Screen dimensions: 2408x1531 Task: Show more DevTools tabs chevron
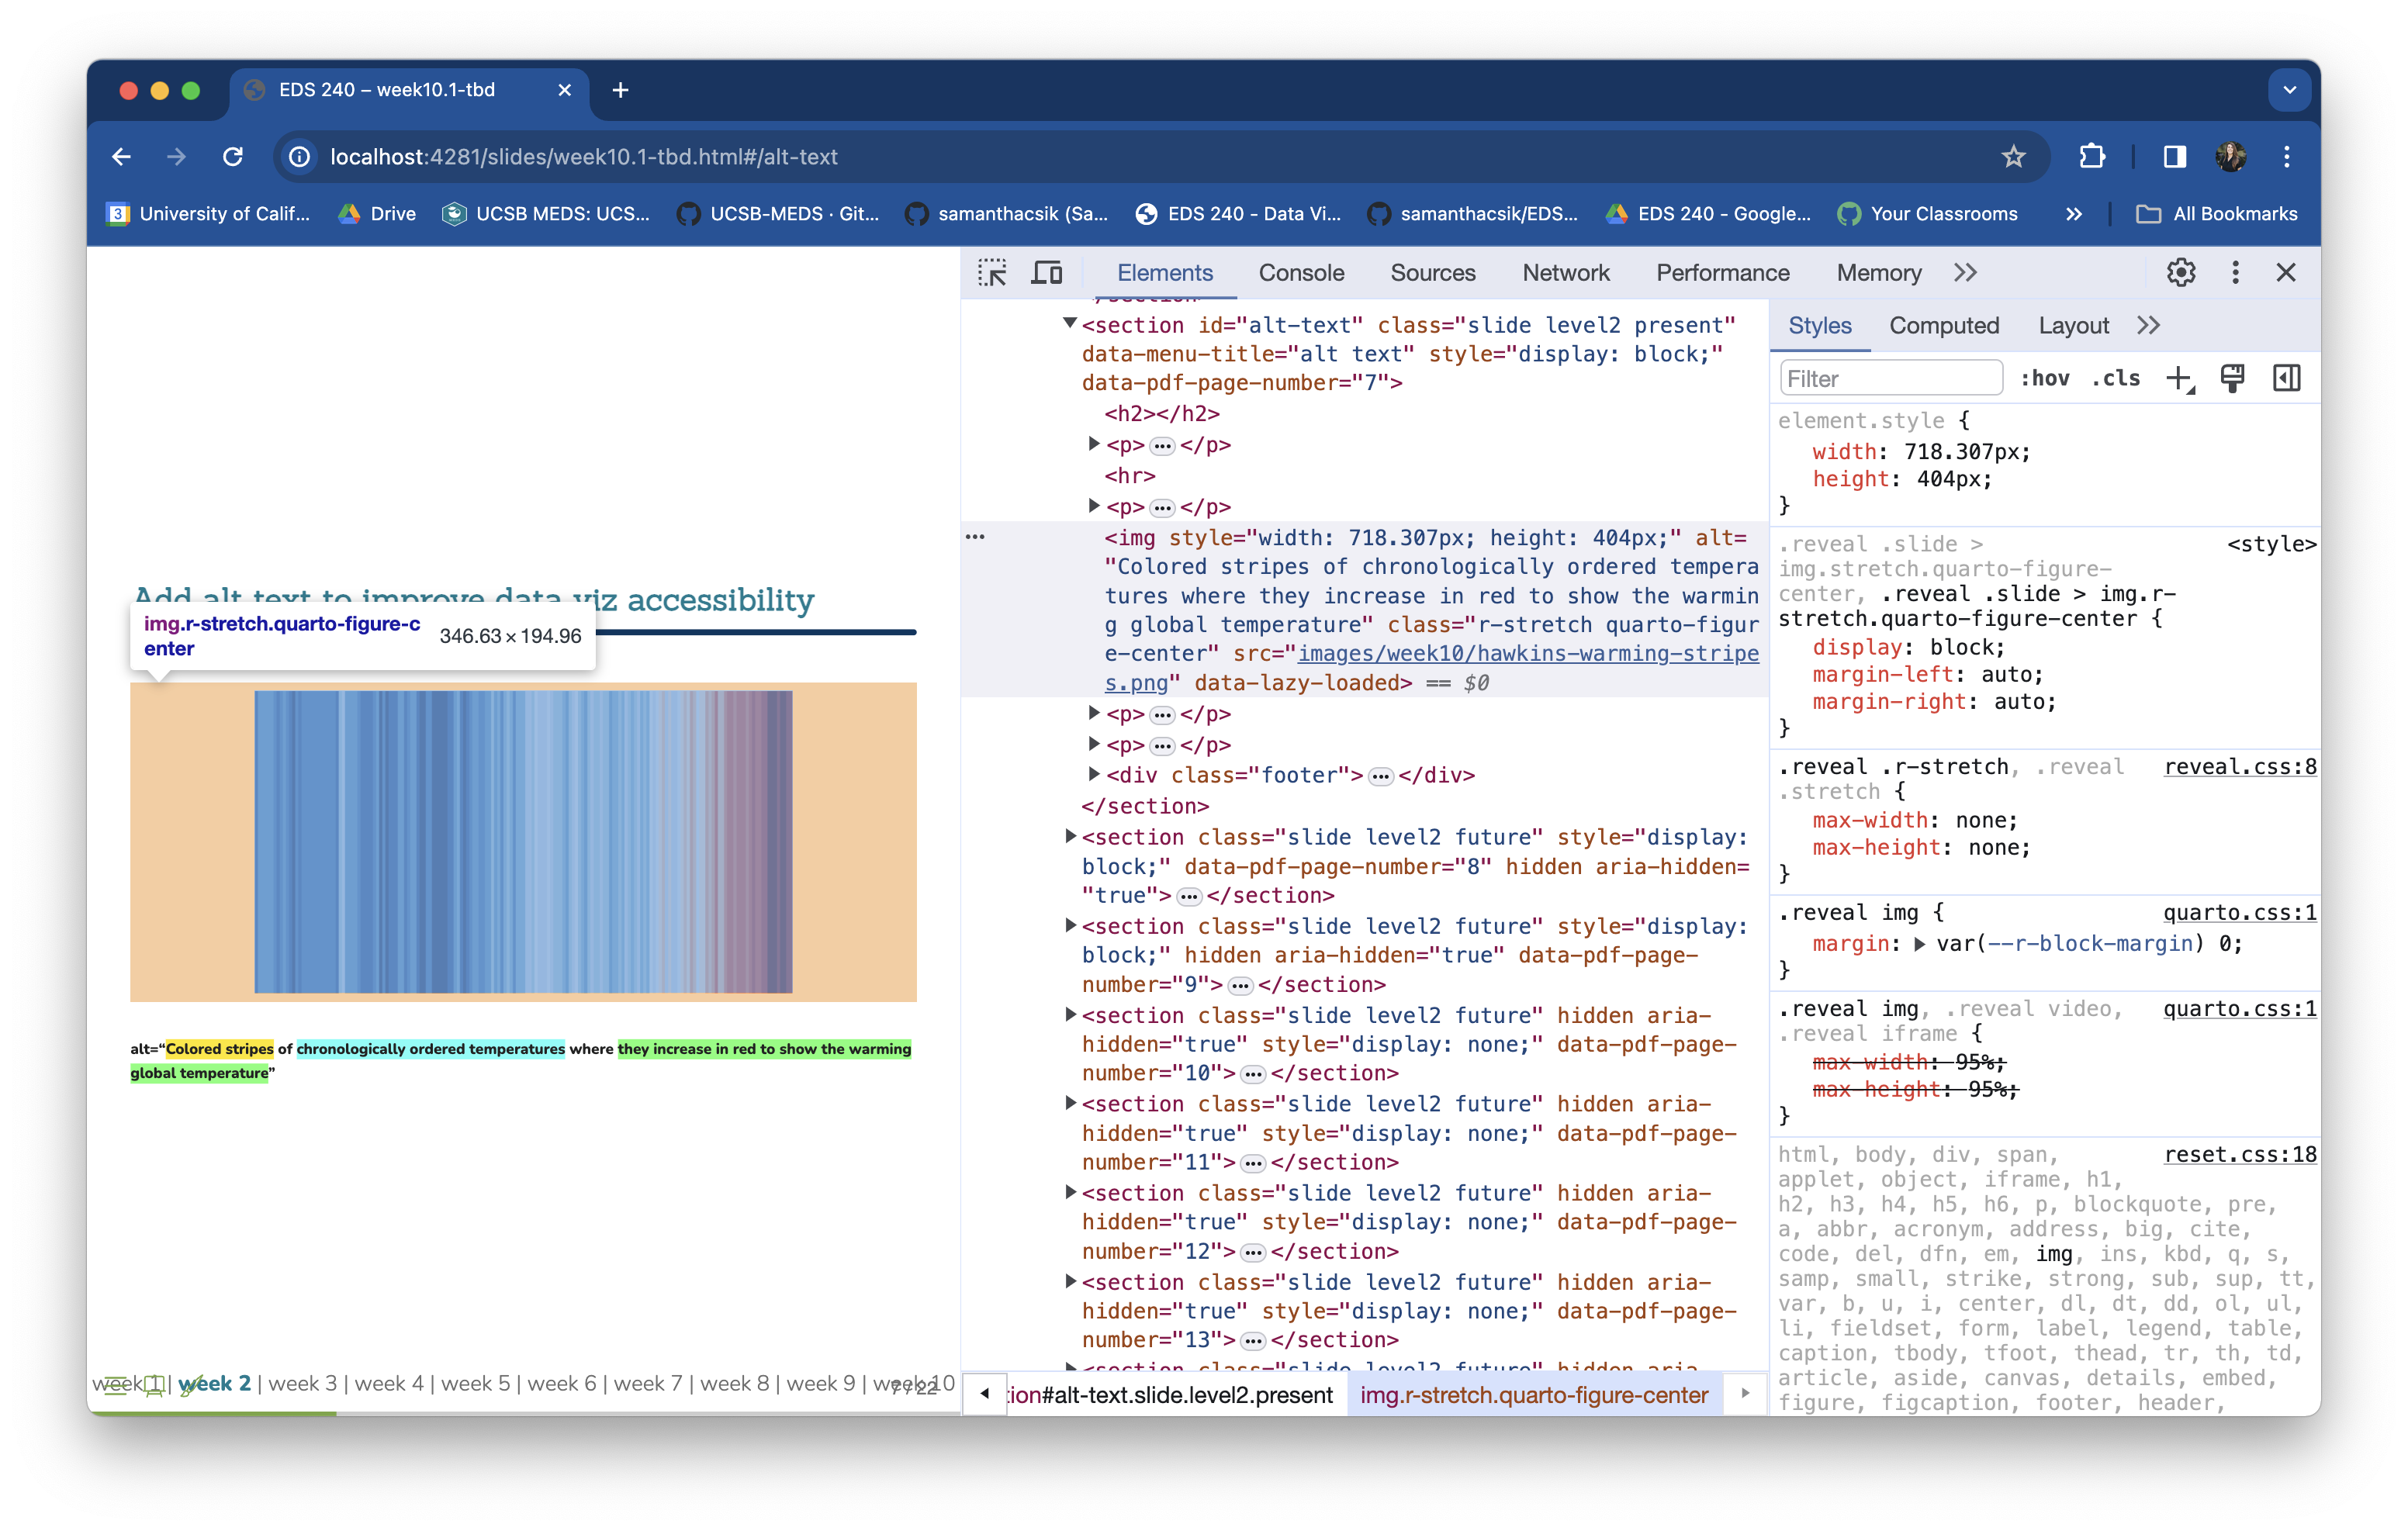pyautogui.click(x=1965, y=272)
